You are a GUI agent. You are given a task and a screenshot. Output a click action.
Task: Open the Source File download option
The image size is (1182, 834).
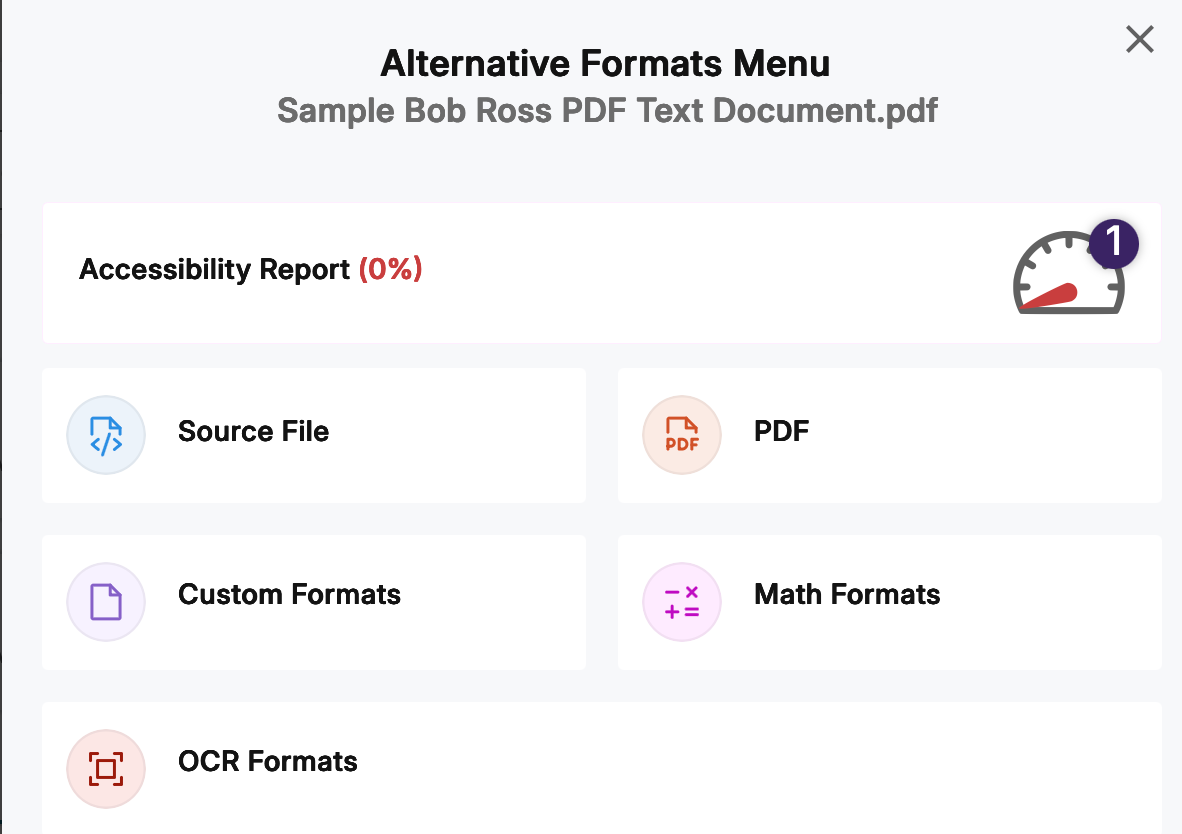coord(253,432)
